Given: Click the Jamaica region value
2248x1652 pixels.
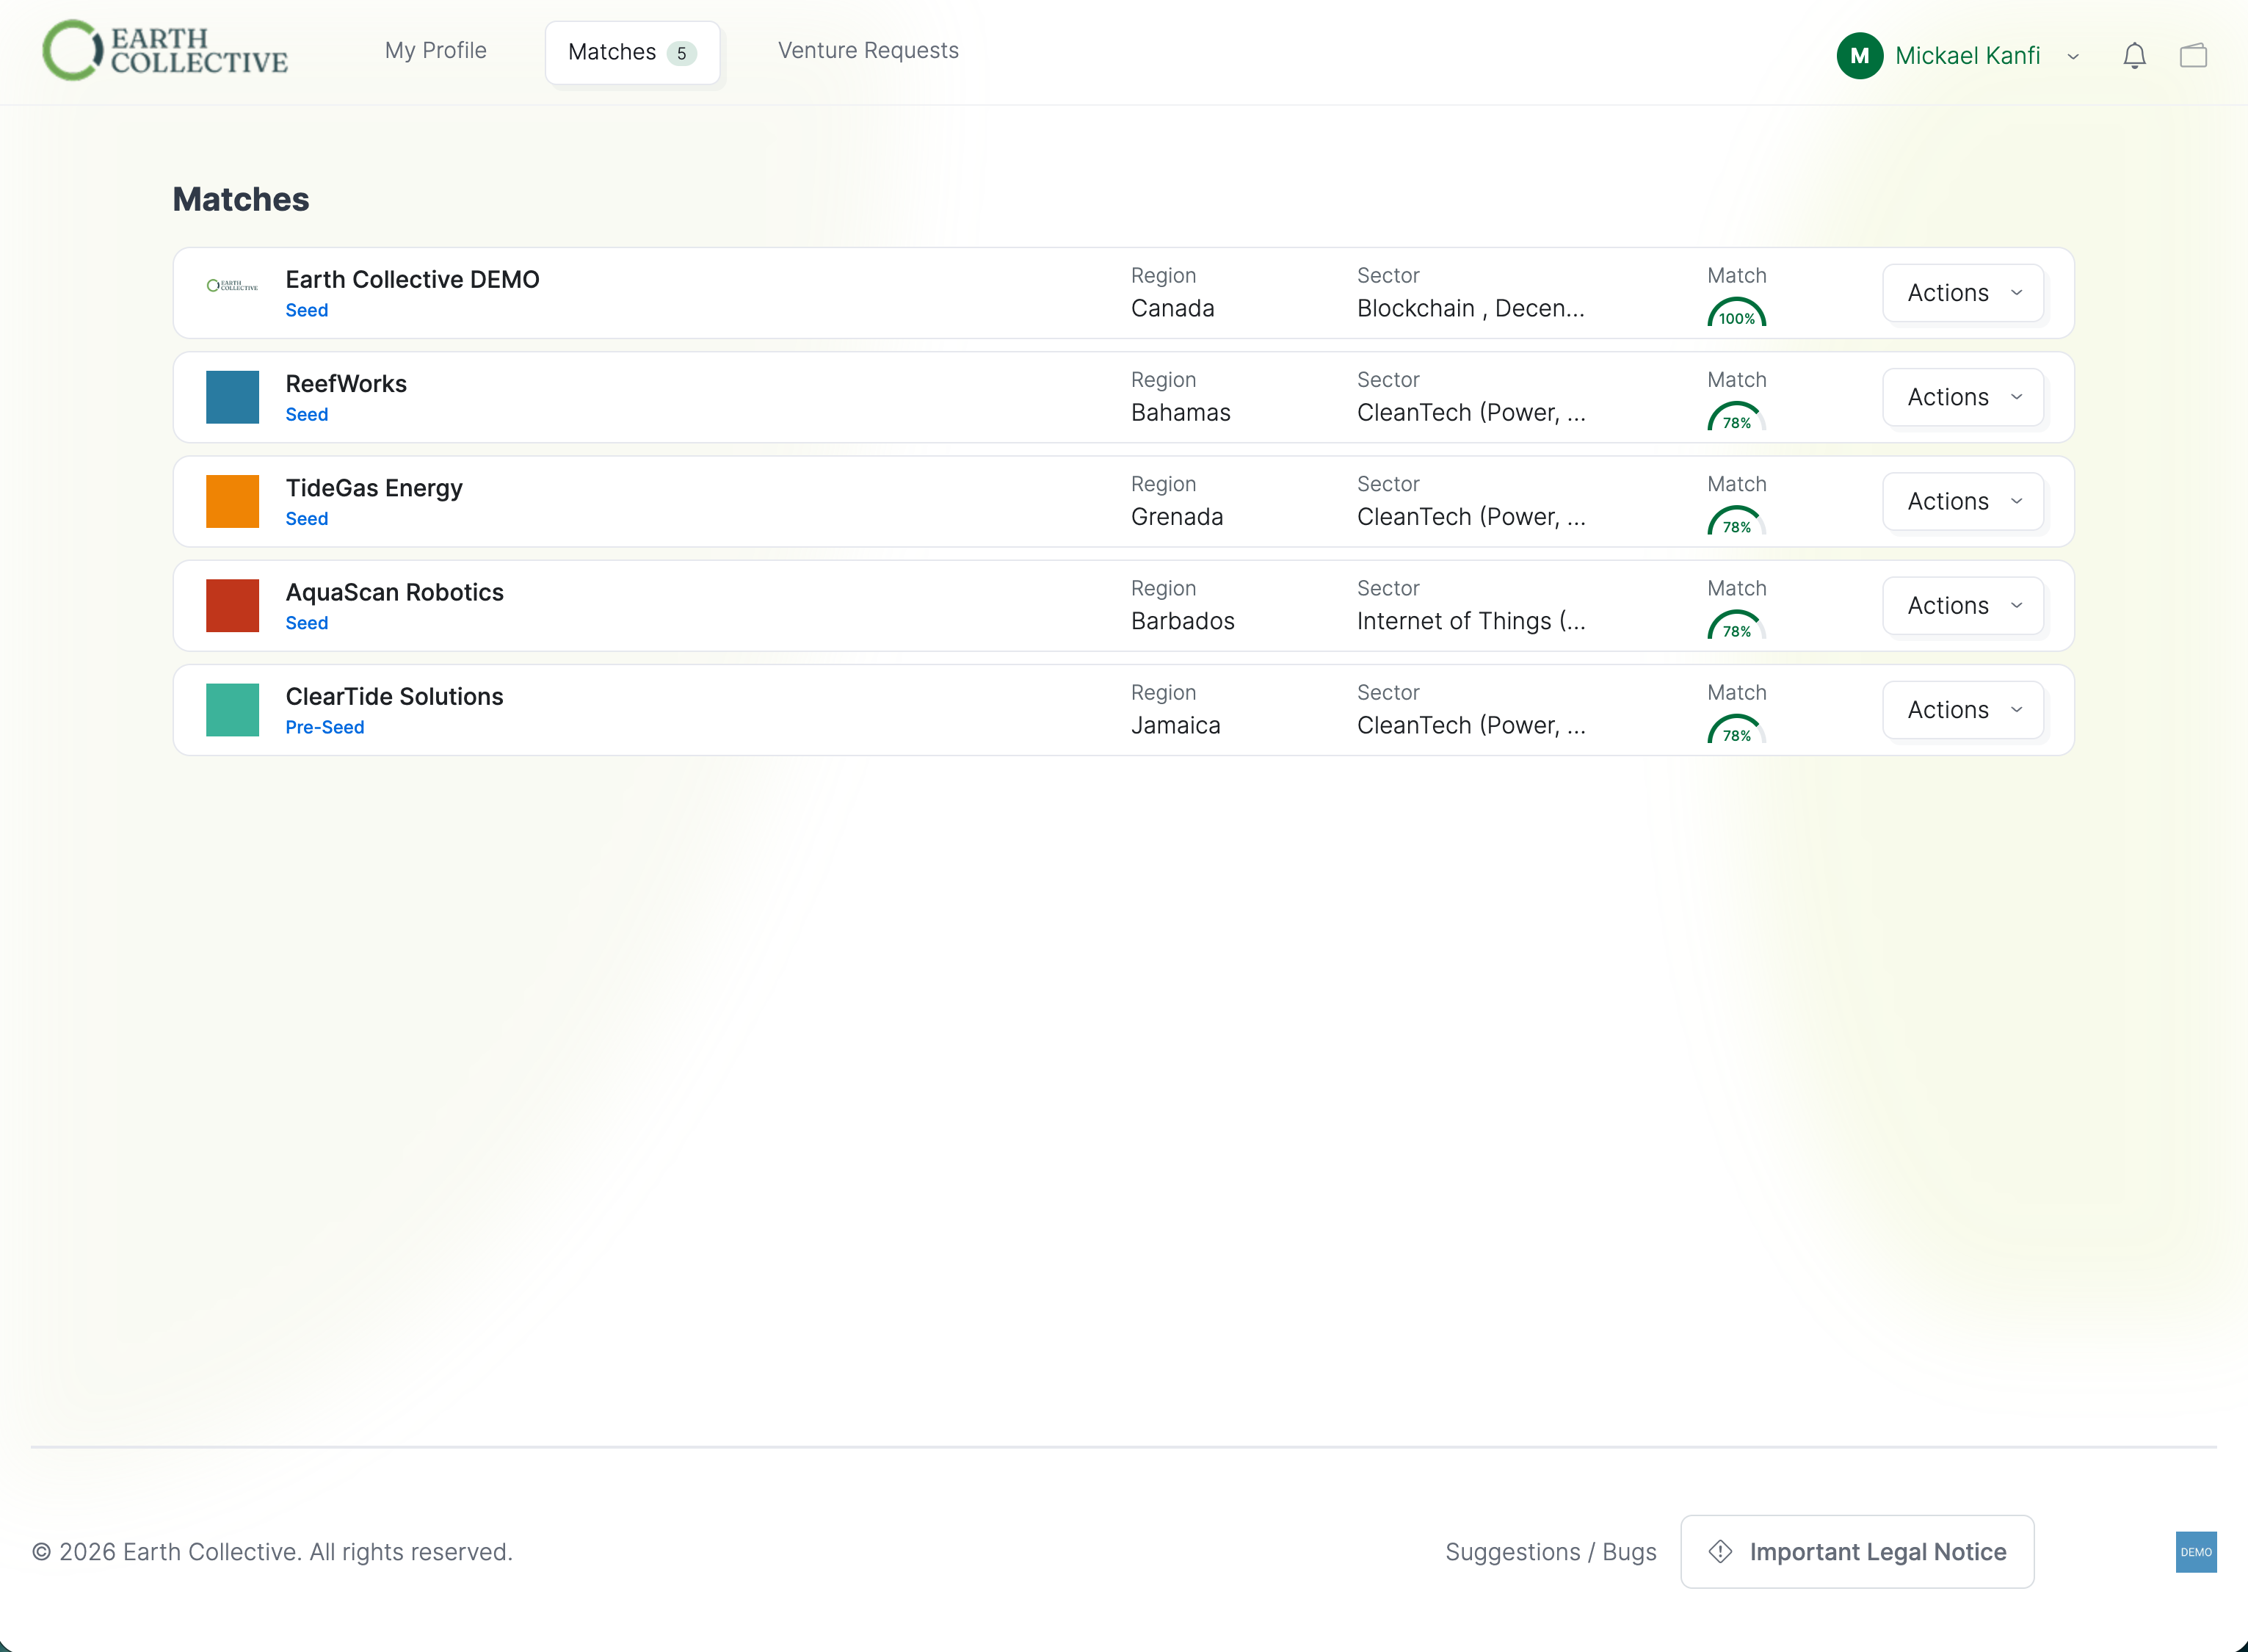Looking at the screenshot, I should click(x=1175, y=726).
